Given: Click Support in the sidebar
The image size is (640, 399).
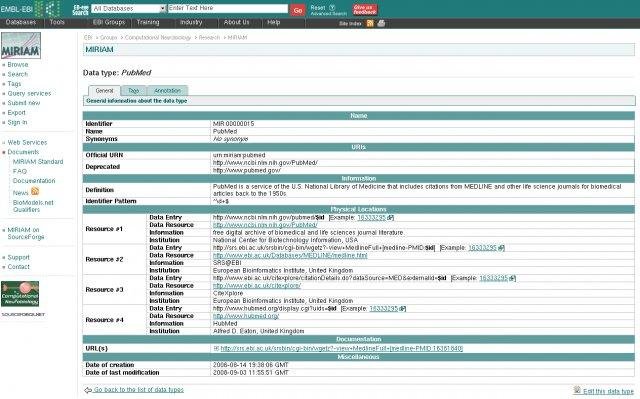Looking at the screenshot, I should pyautogui.click(x=19, y=257).
